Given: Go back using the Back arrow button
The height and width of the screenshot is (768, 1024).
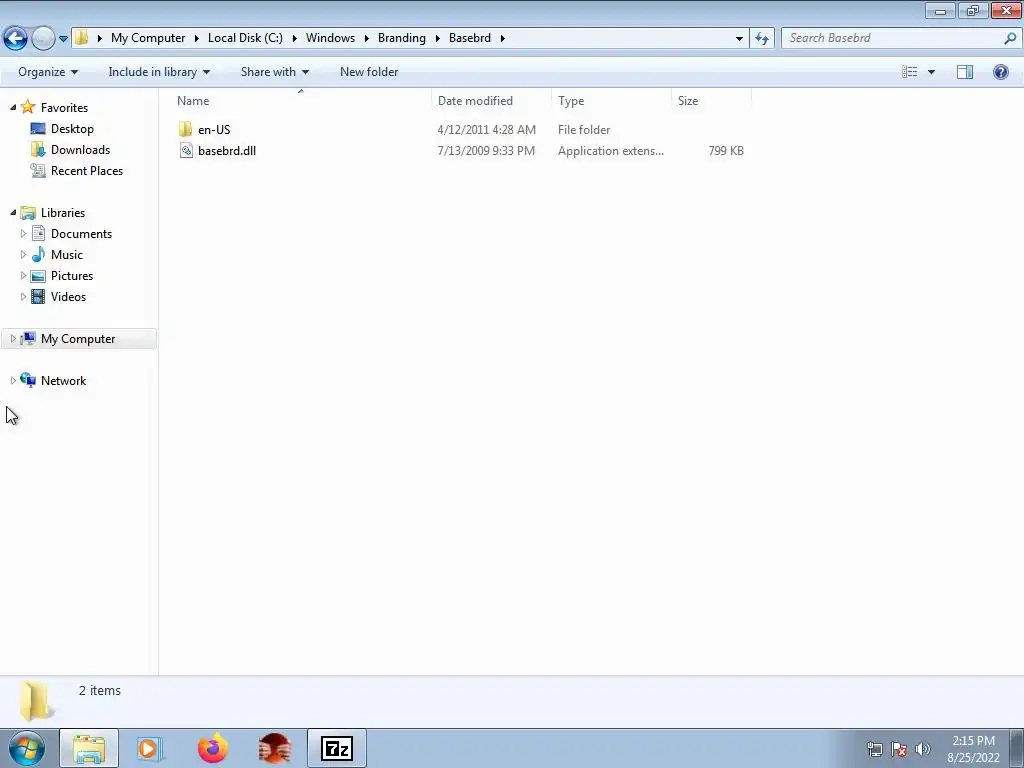Looking at the screenshot, I should [x=16, y=39].
